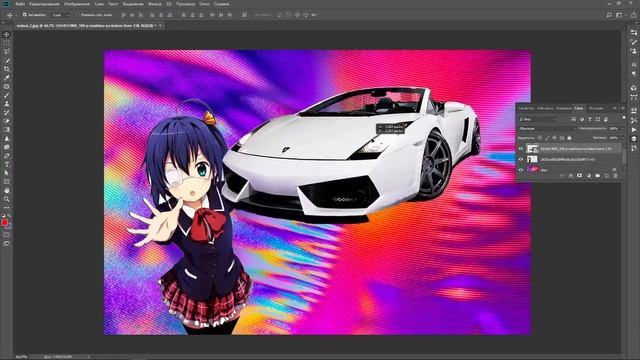Viewport: 640px width, 360px height.
Task: Hide the Background layer eye
Action: [521, 170]
